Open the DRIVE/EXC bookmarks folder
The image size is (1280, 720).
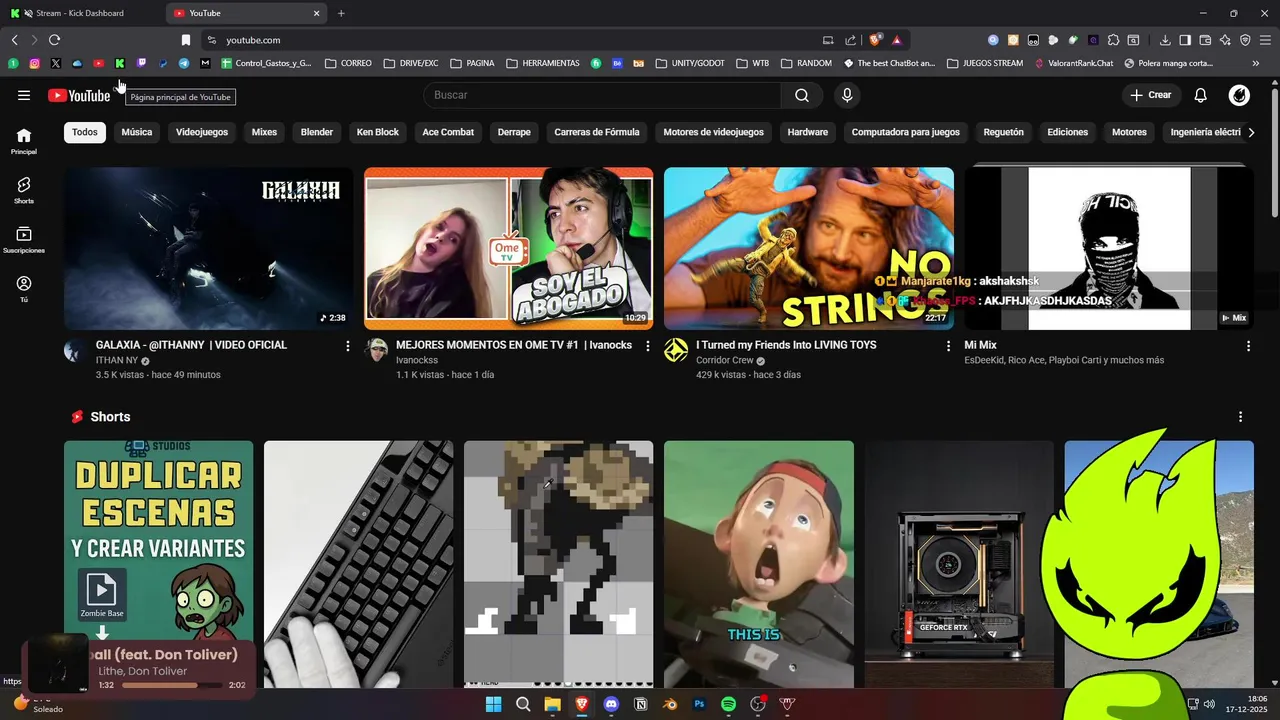click(410, 63)
